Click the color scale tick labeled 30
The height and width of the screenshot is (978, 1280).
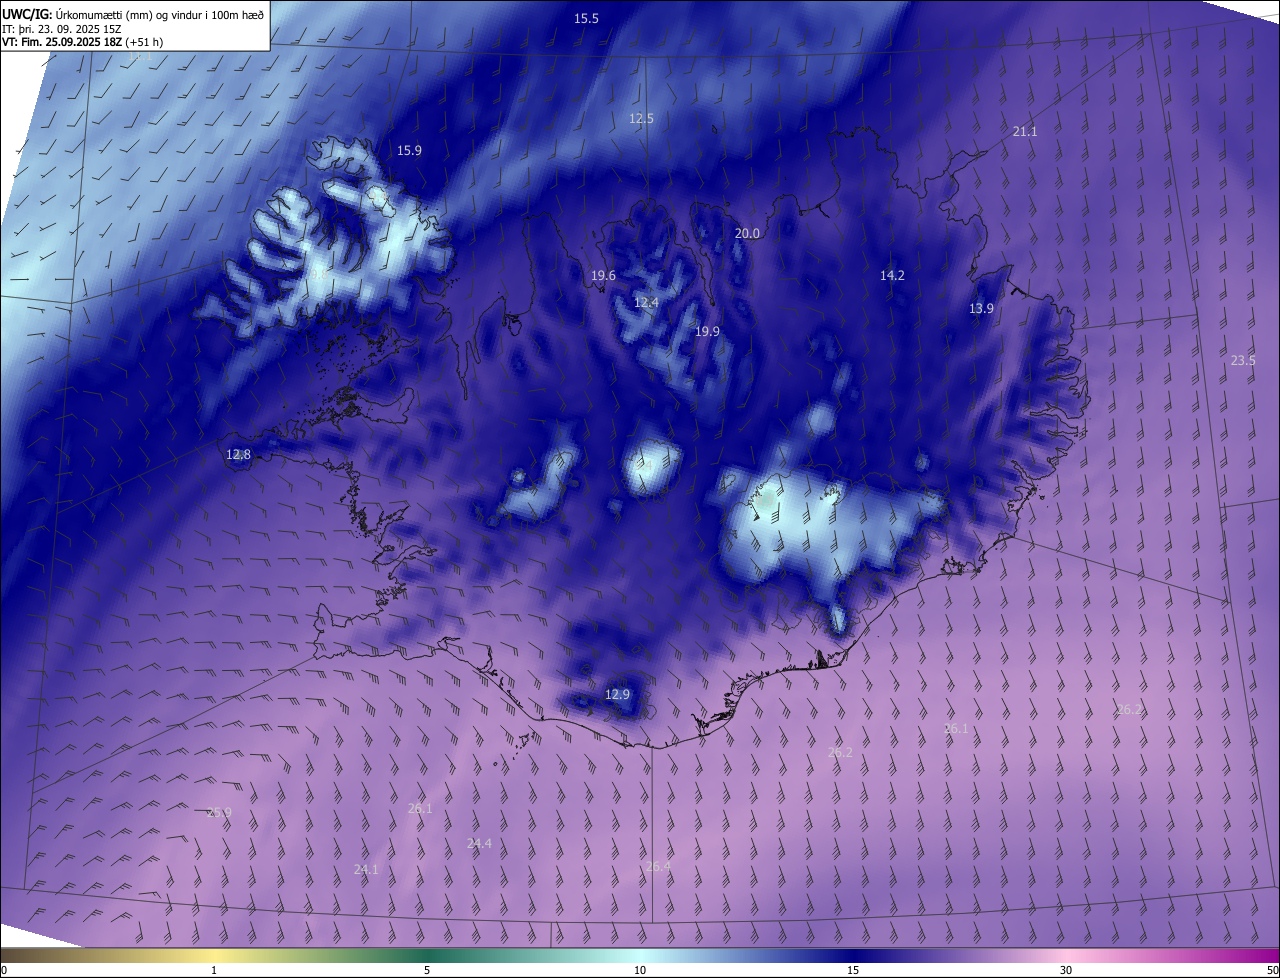[1066, 970]
